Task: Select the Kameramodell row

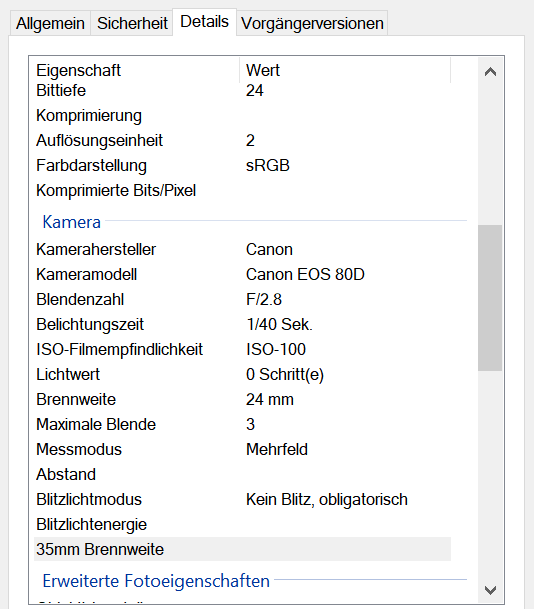Action: 242,274
